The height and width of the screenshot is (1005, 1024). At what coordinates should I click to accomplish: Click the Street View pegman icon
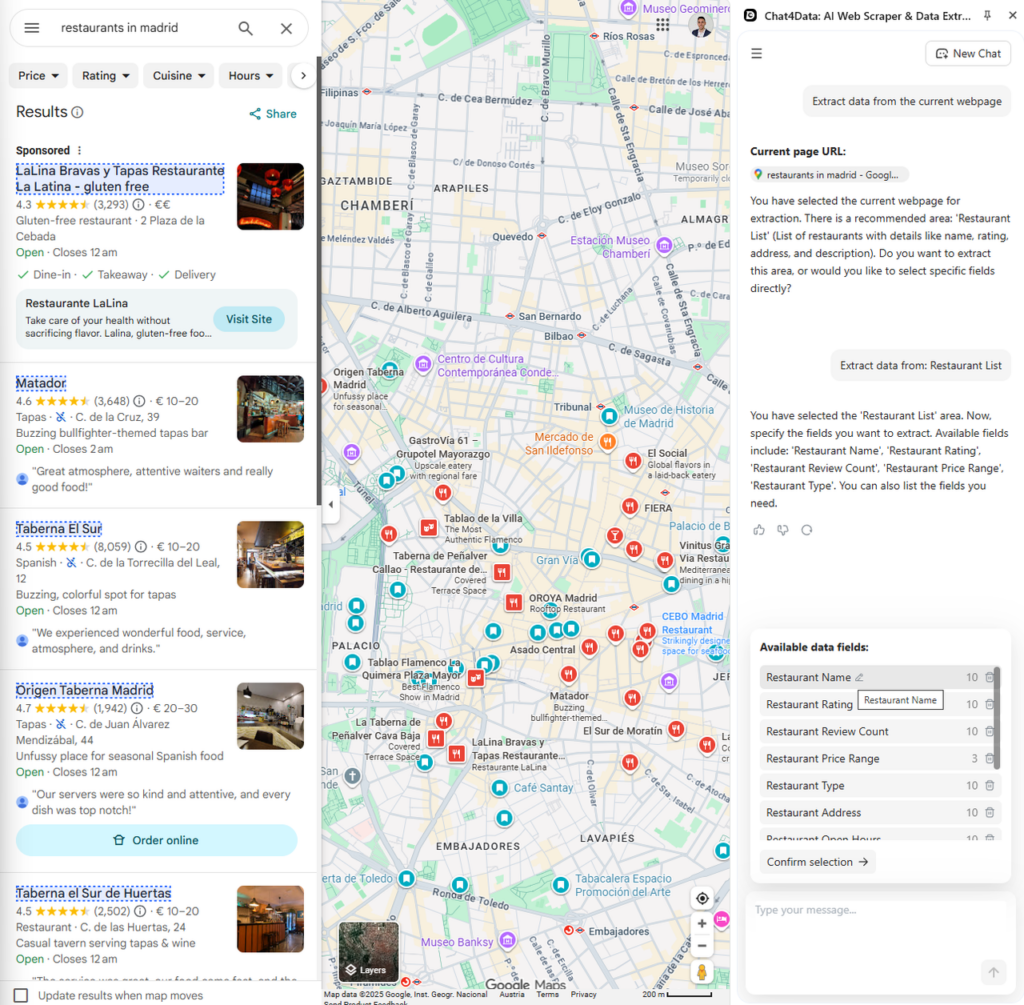click(x=702, y=971)
